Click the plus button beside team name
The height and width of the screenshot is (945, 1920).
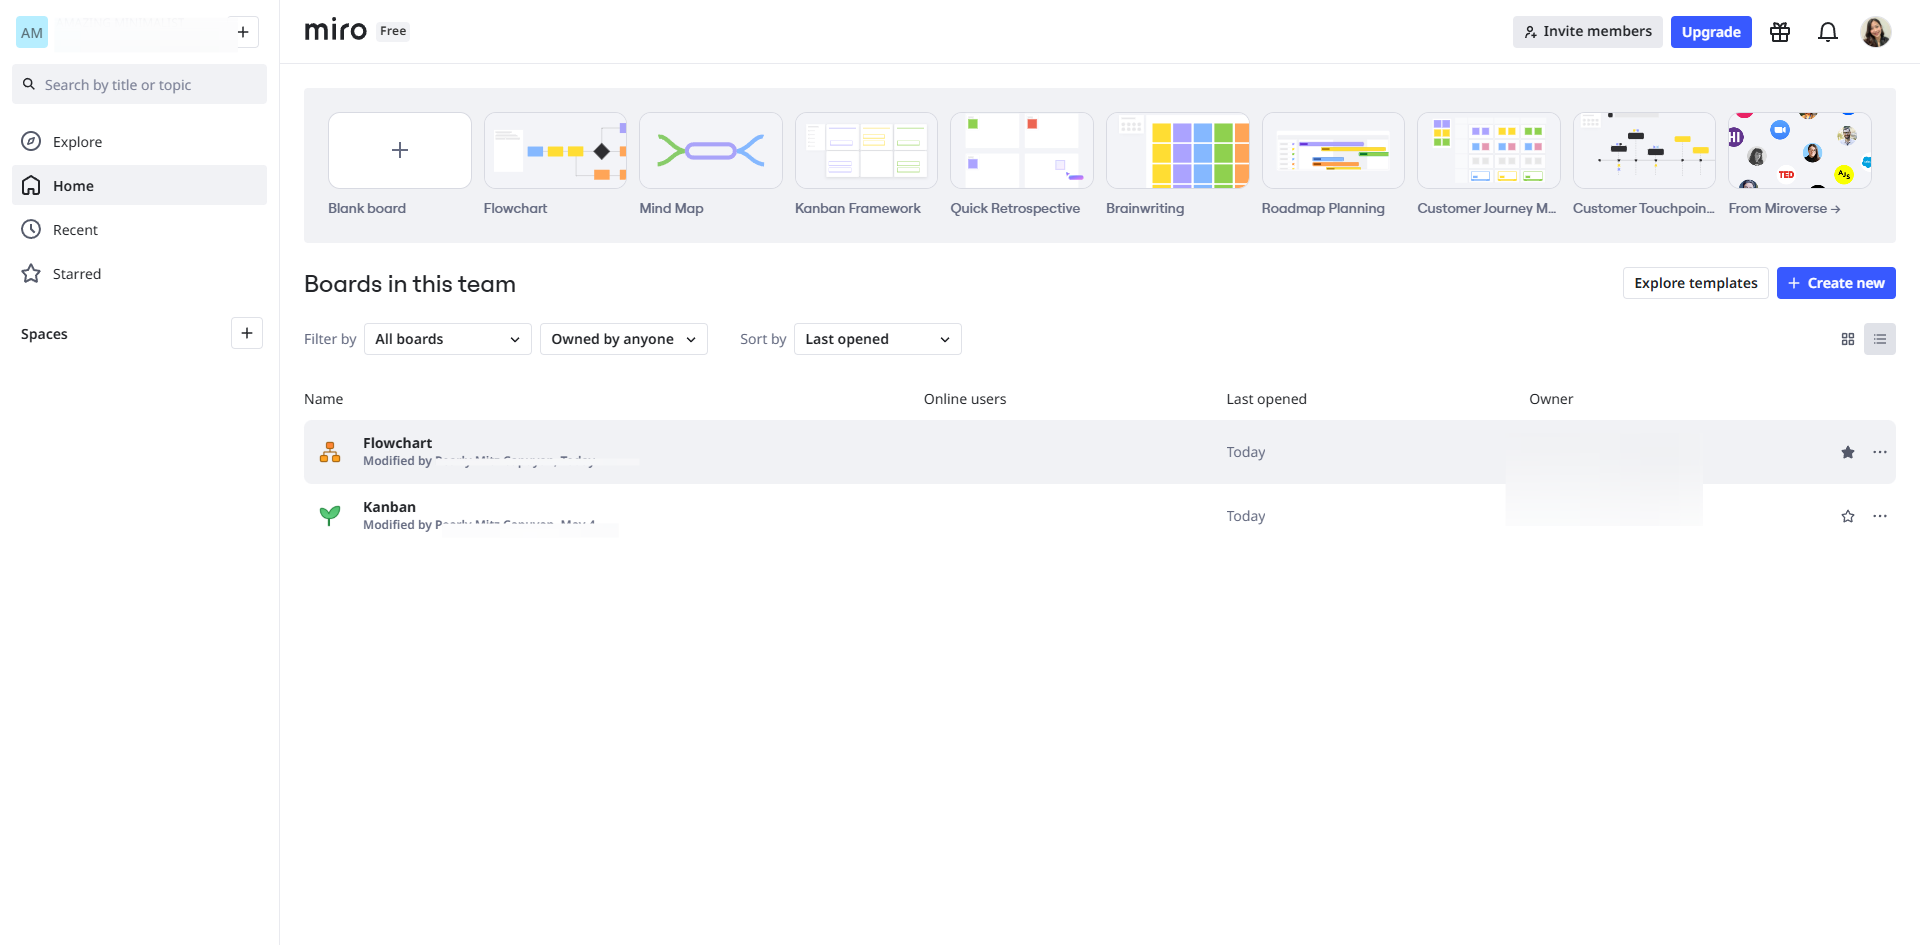243,32
